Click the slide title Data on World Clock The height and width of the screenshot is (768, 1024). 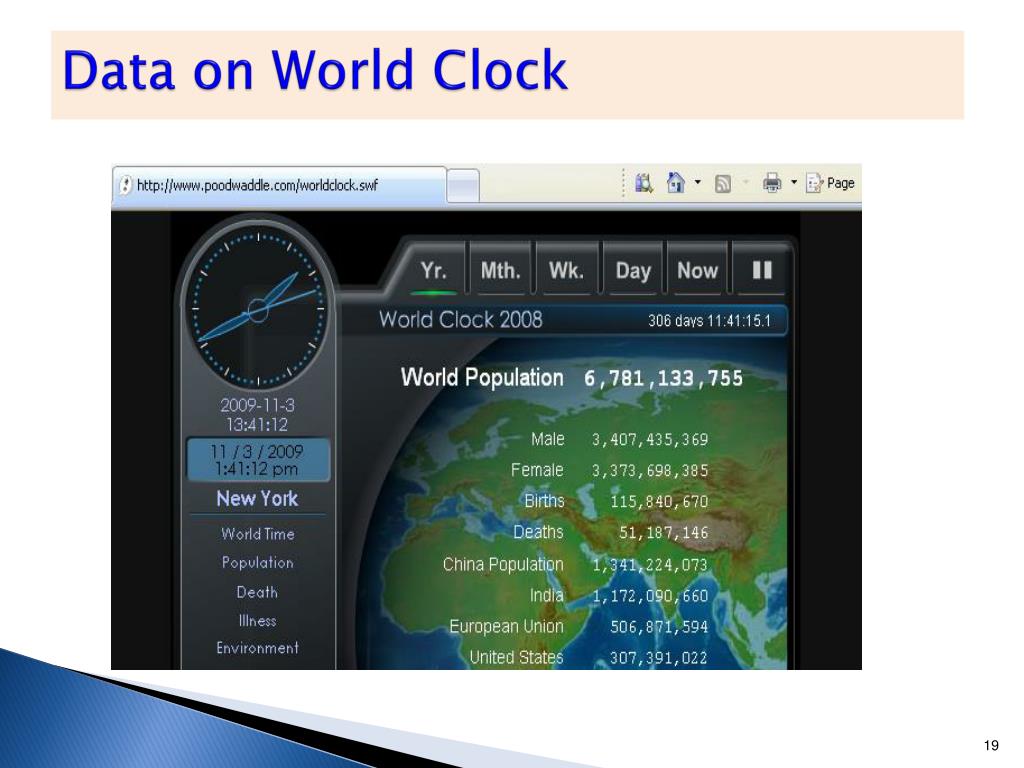[x=315, y=69]
